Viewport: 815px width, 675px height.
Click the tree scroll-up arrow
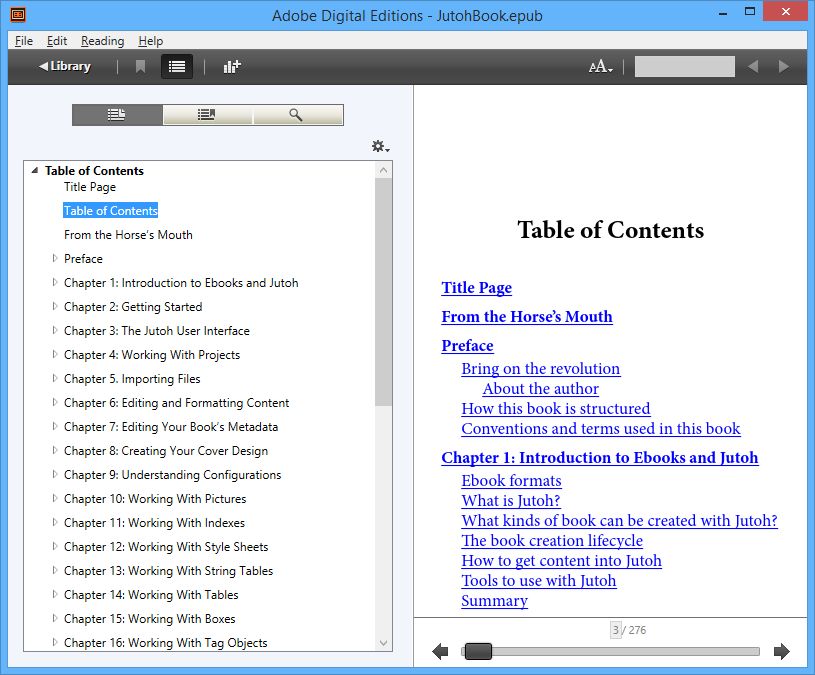click(384, 170)
